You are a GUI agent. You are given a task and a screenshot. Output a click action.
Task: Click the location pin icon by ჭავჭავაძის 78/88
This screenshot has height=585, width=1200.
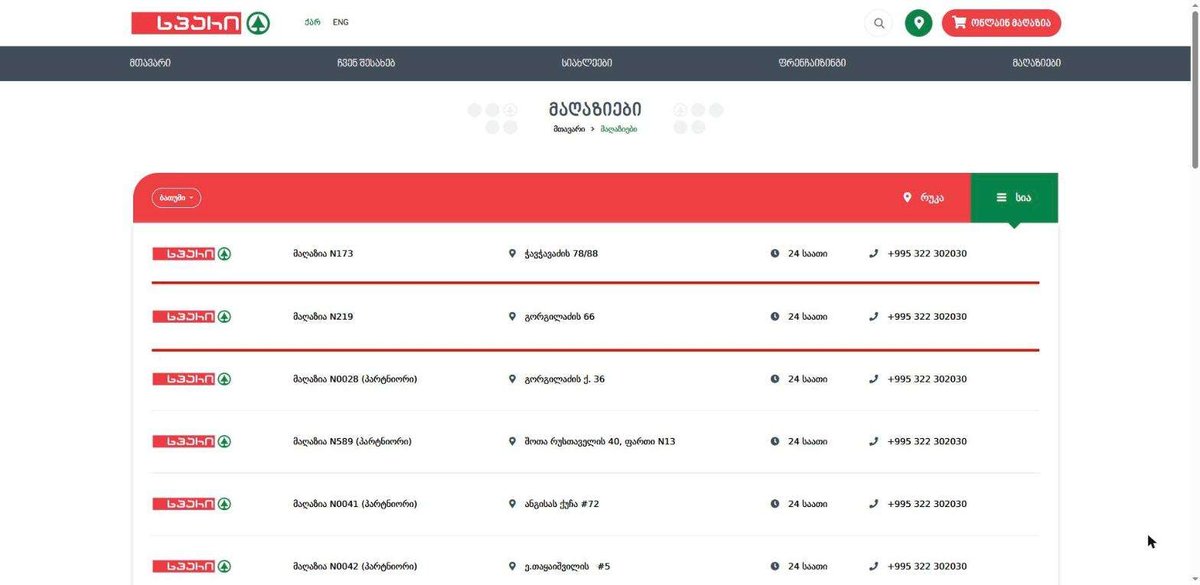(x=513, y=254)
